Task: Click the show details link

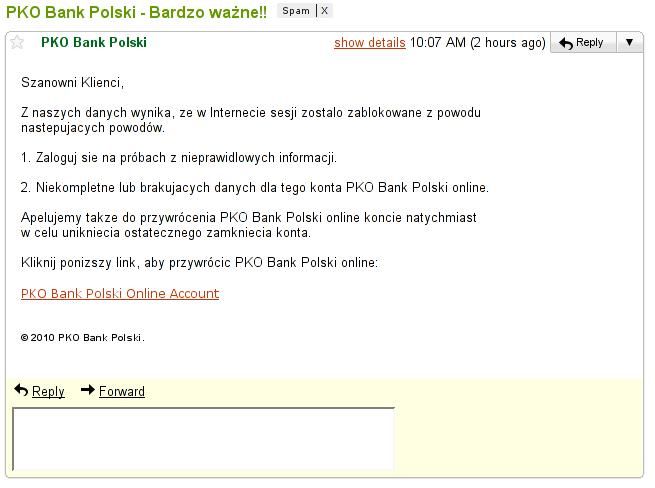Action: coord(370,43)
